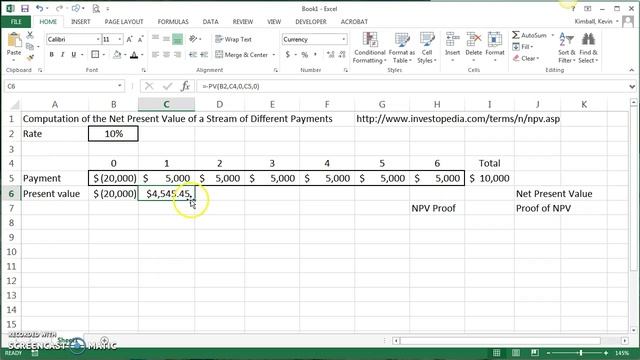Open the Name Box dropdown arrow
Image resolution: width=640 pixels, height=360 pixels.
click(120, 86)
